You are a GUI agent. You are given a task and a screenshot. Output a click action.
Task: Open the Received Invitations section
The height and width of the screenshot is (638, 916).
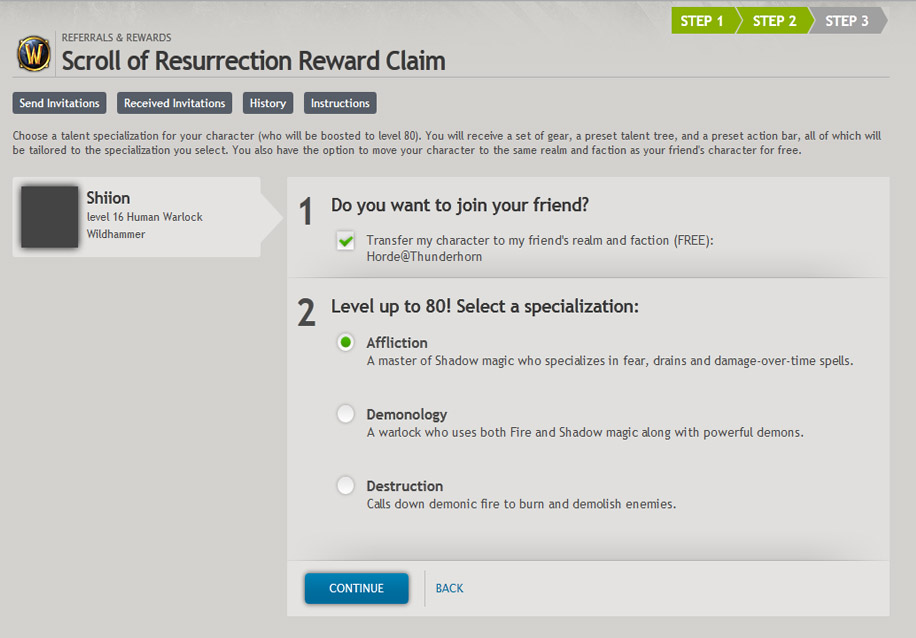point(174,102)
